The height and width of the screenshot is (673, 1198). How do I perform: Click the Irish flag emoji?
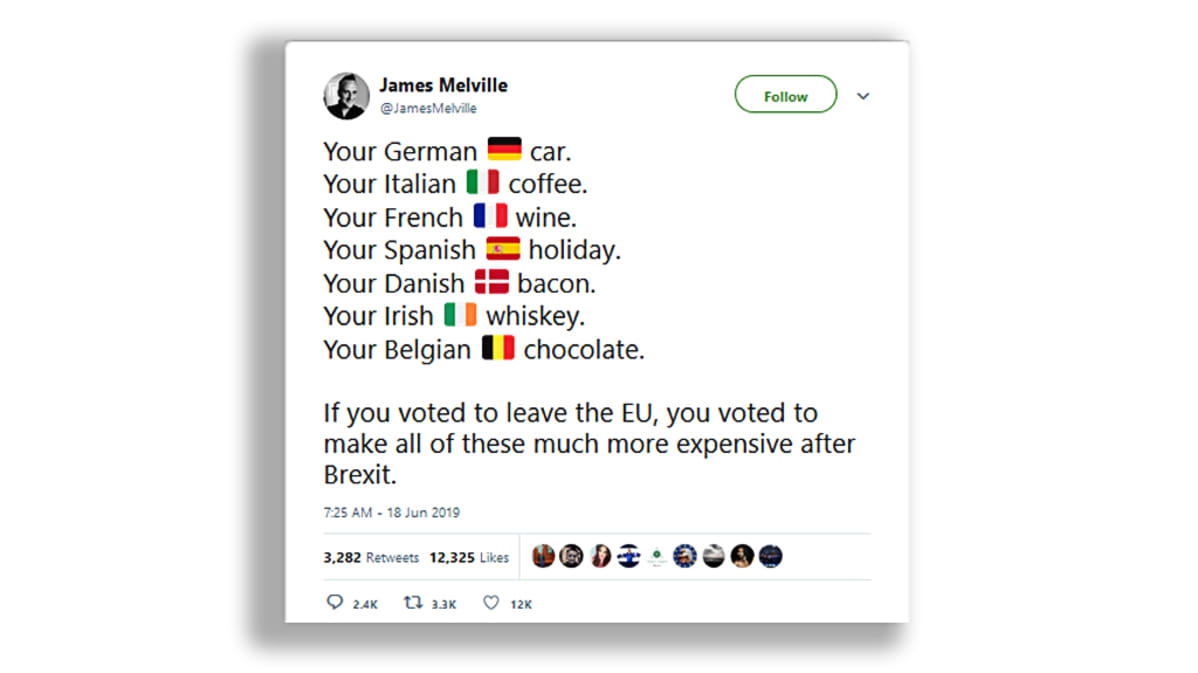pyautogui.click(x=461, y=314)
